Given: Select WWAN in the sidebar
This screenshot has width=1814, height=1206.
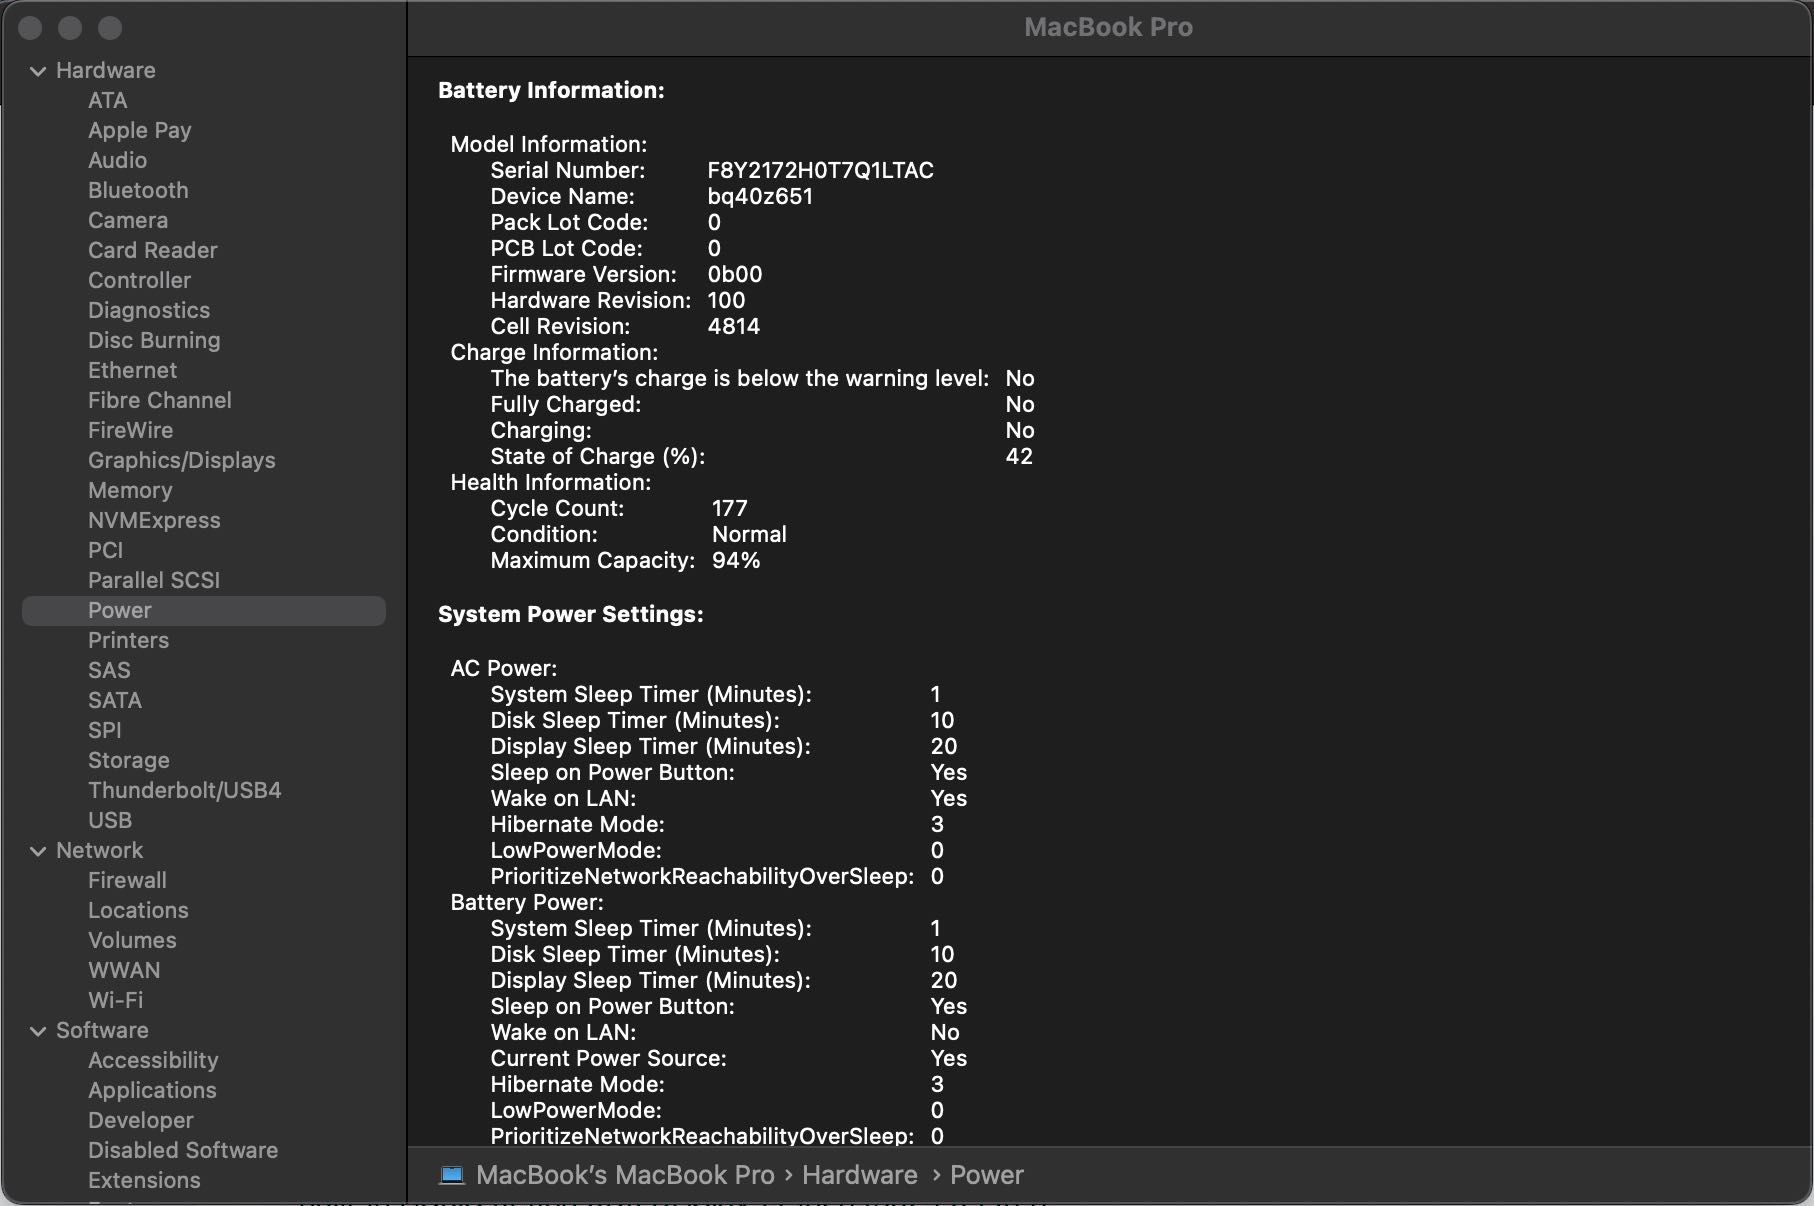Looking at the screenshot, I should tap(124, 971).
